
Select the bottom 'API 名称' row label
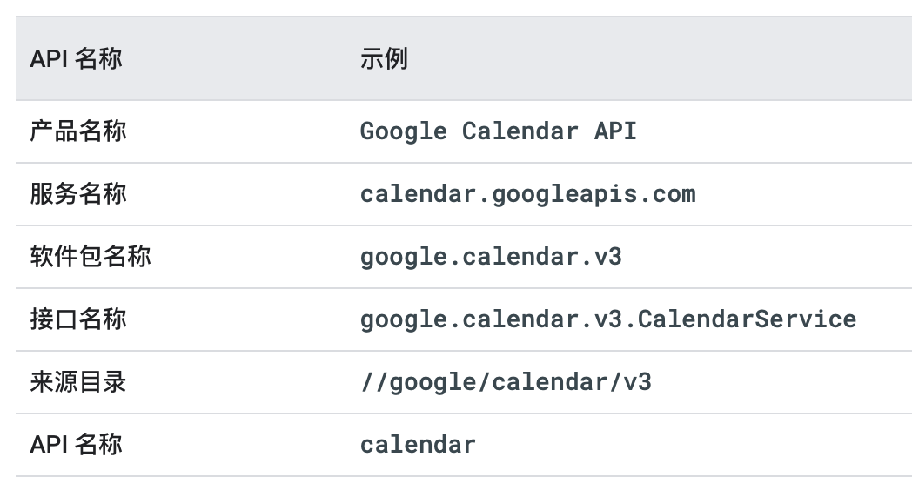click(x=76, y=444)
